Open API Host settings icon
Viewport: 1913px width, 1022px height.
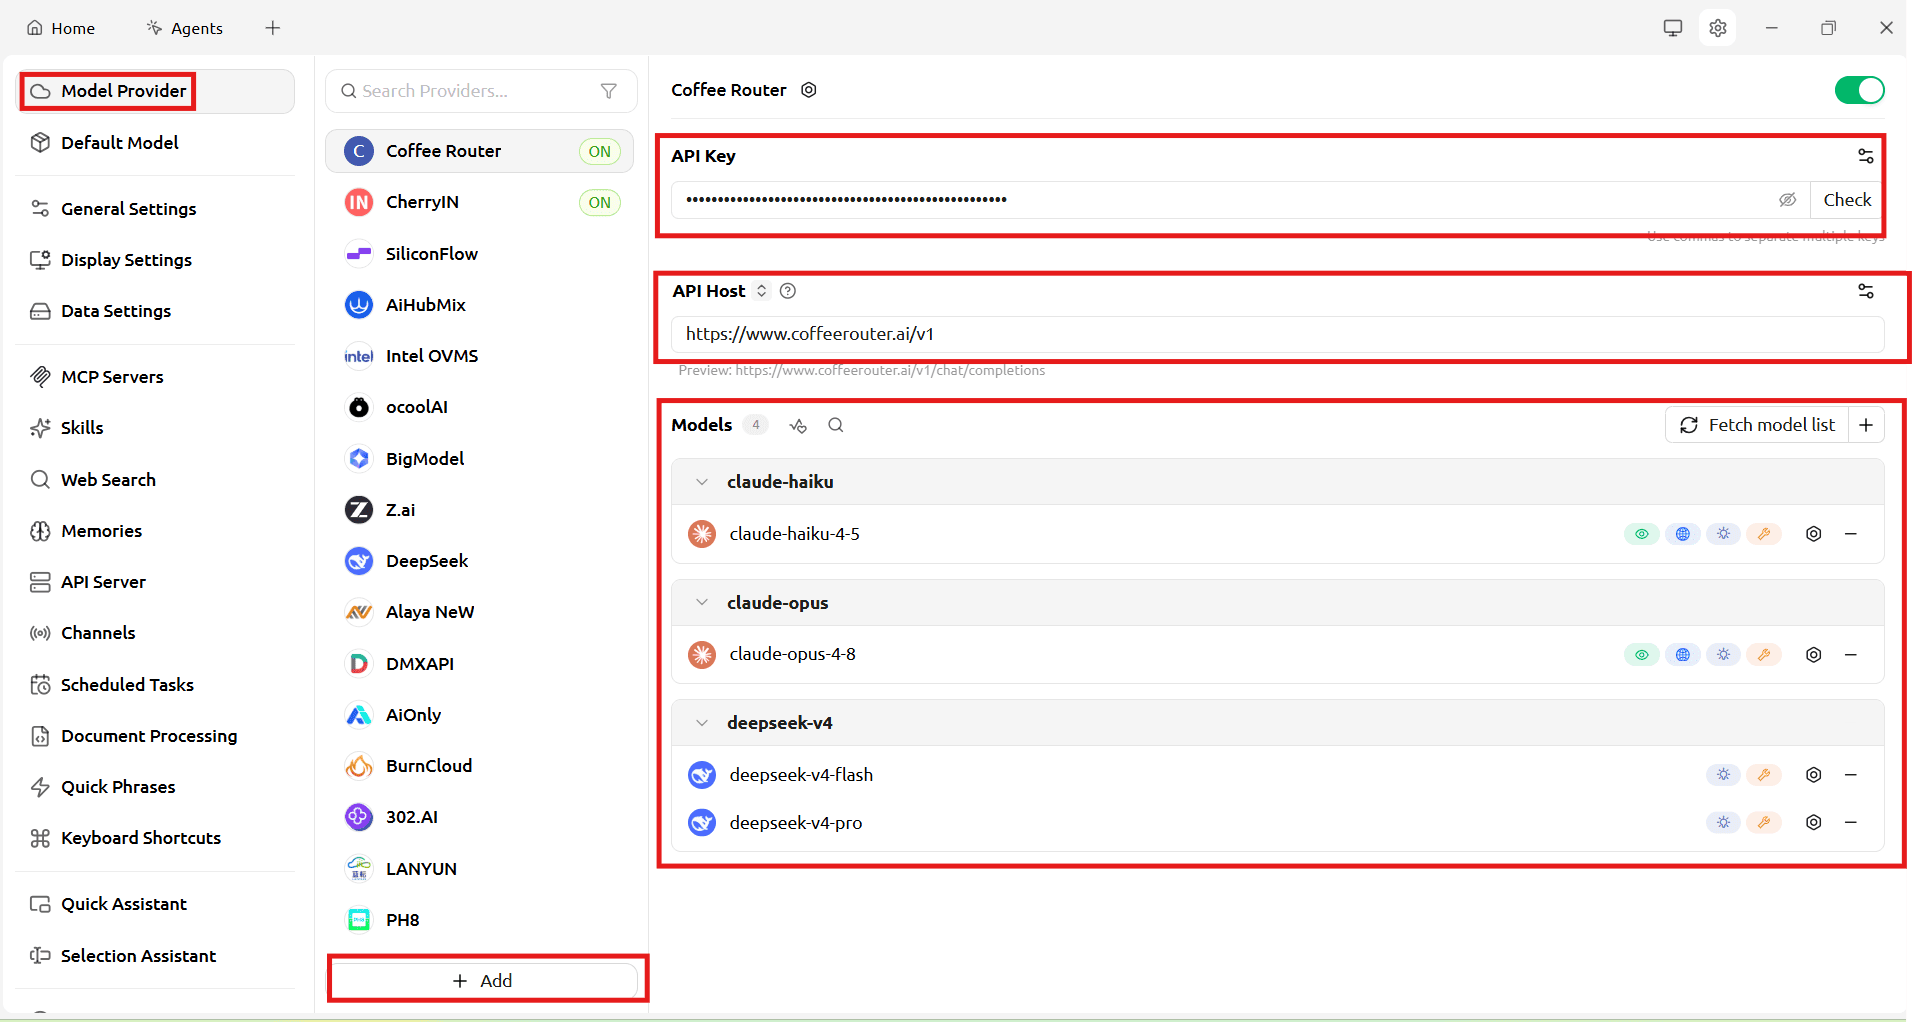pos(1866,291)
